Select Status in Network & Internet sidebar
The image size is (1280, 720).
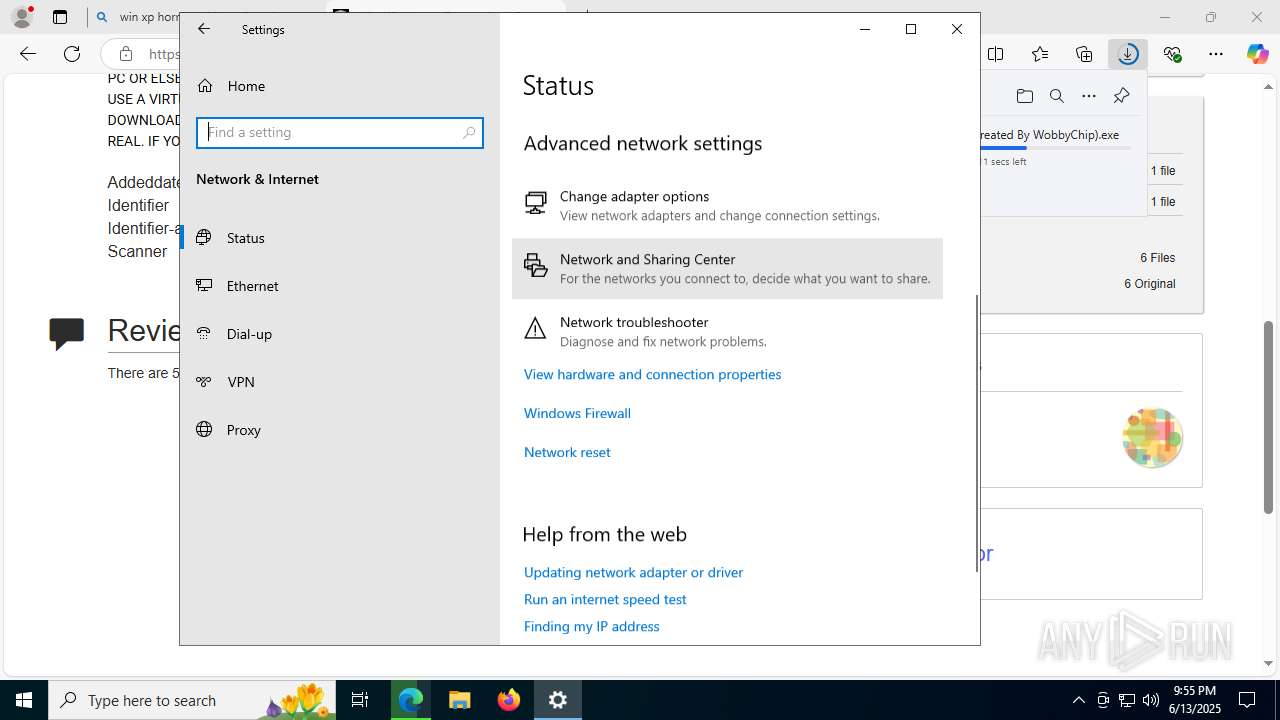pos(340,238)
